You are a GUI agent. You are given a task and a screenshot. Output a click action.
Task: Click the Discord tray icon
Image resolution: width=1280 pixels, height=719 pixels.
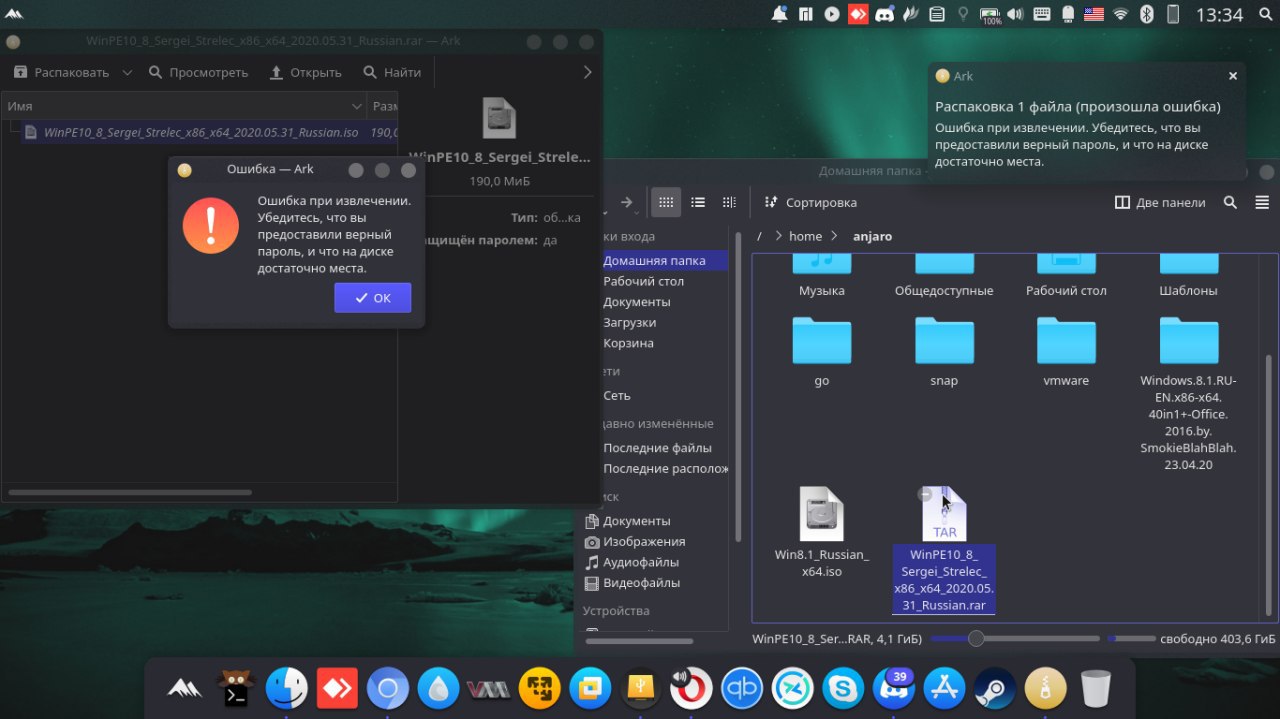point(884,14)
